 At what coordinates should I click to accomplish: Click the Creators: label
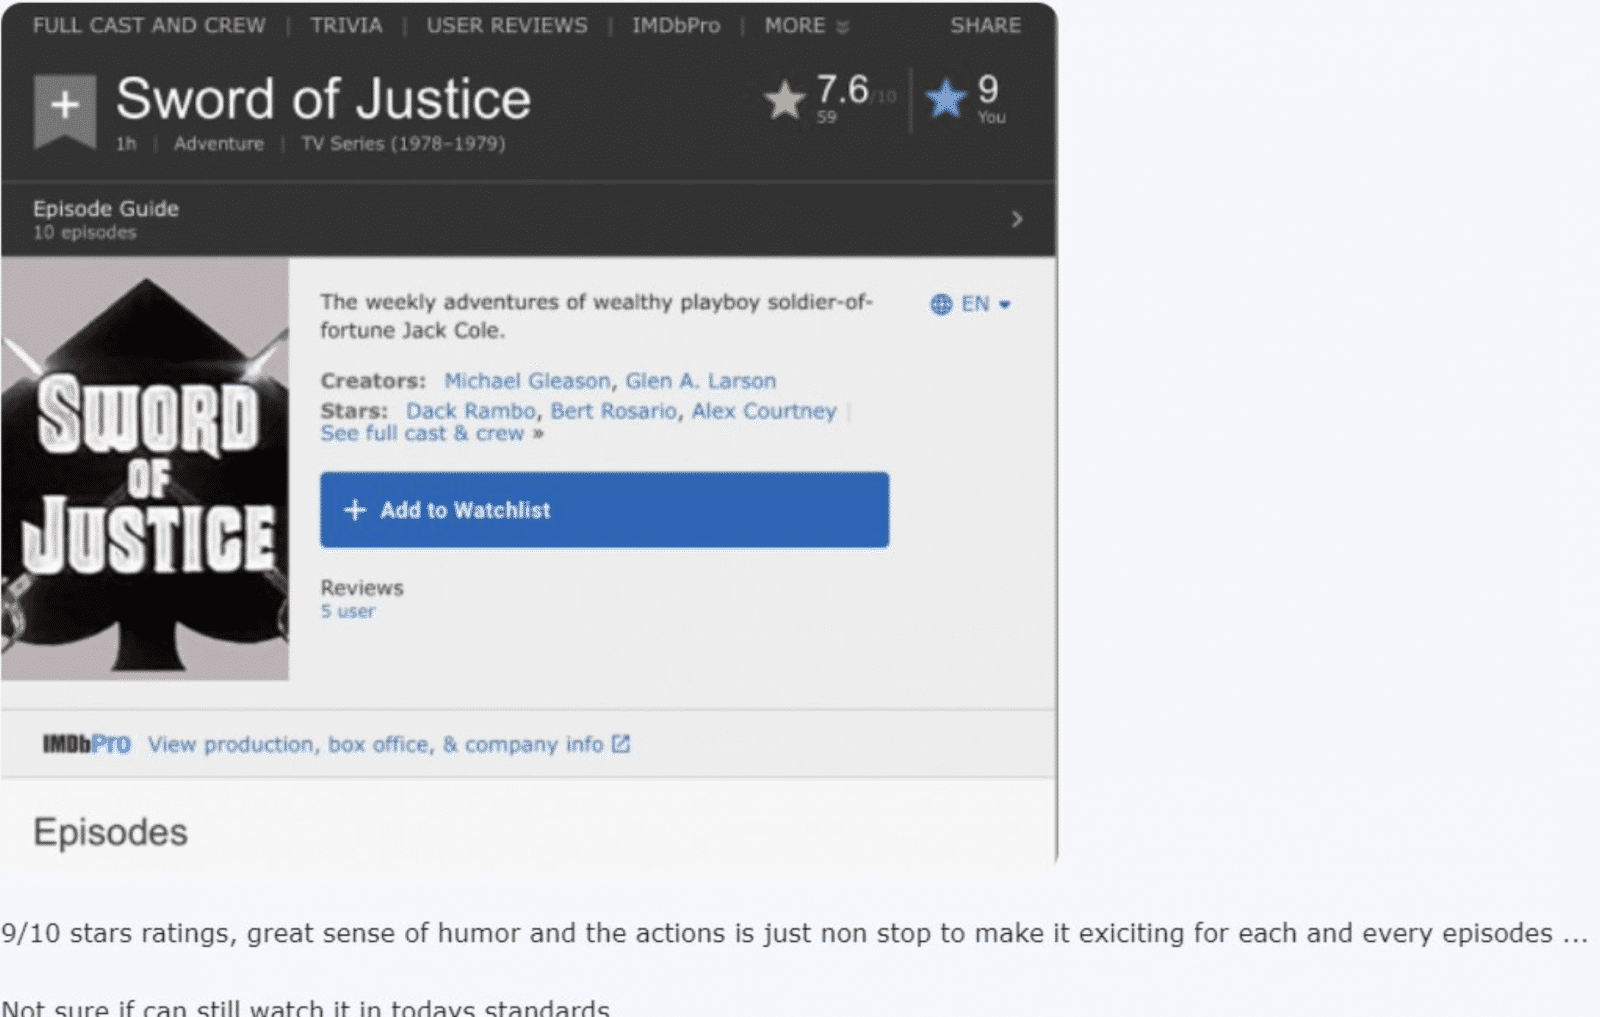(373, 381)
